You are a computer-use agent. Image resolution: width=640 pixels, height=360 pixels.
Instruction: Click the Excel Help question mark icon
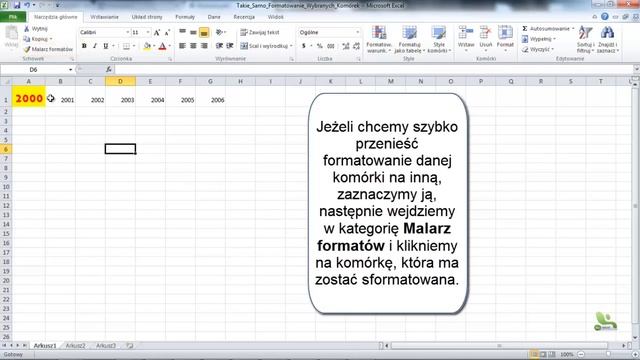coord(605,17)
